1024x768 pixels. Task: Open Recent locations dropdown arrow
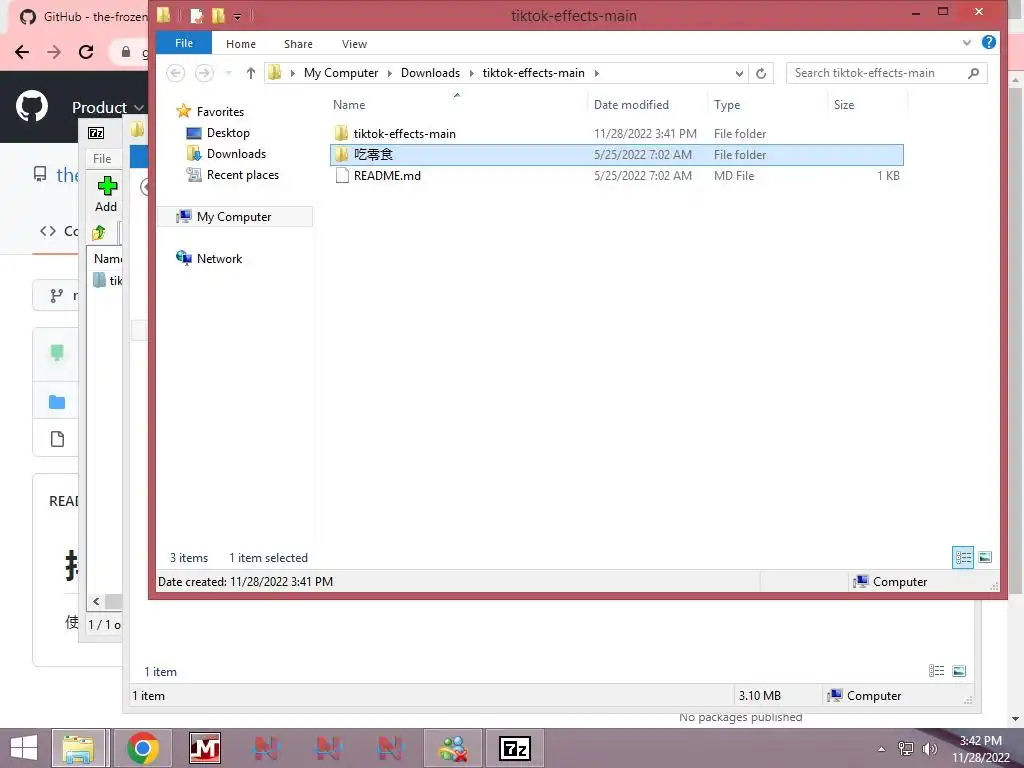pyautogui.click(x=229, y=73)
